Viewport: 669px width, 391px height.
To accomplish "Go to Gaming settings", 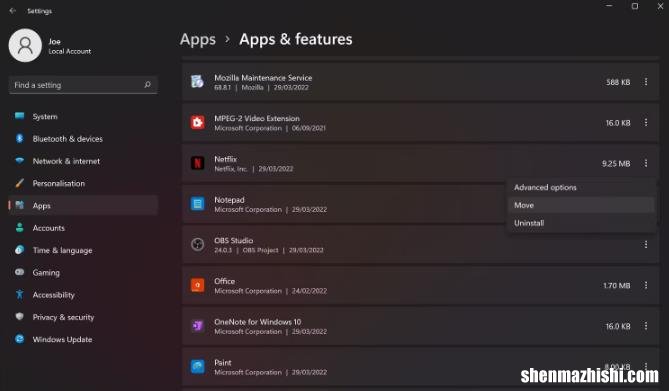I will point(83,272).
